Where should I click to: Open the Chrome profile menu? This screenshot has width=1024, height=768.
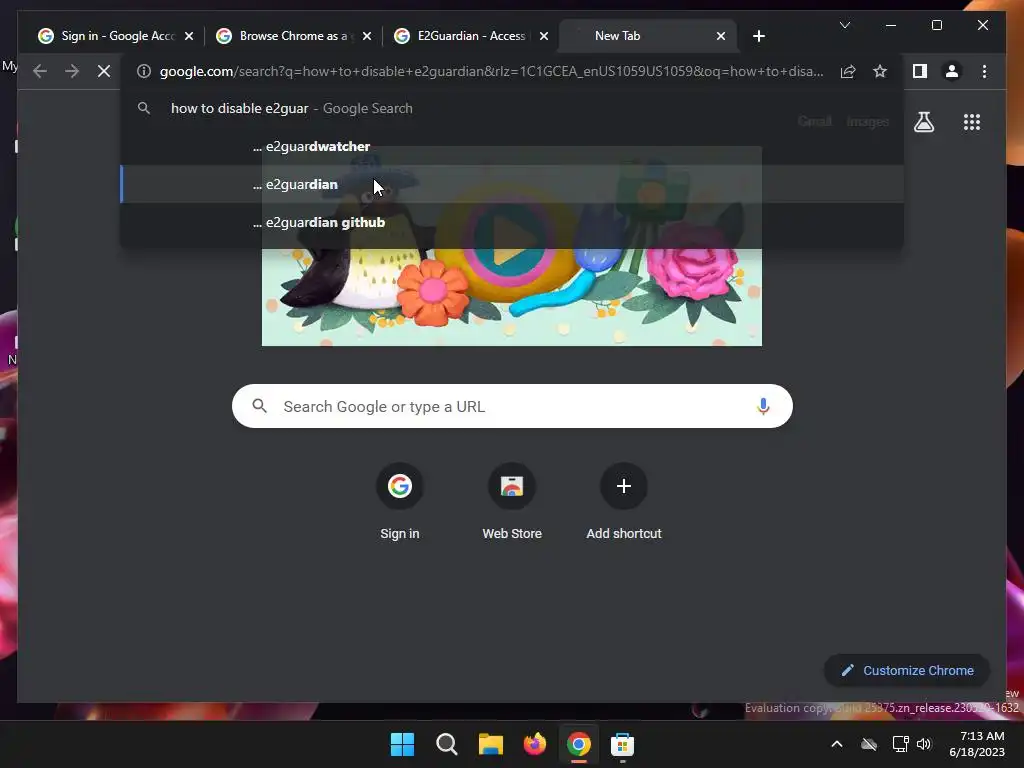click(x=952, y=71)
